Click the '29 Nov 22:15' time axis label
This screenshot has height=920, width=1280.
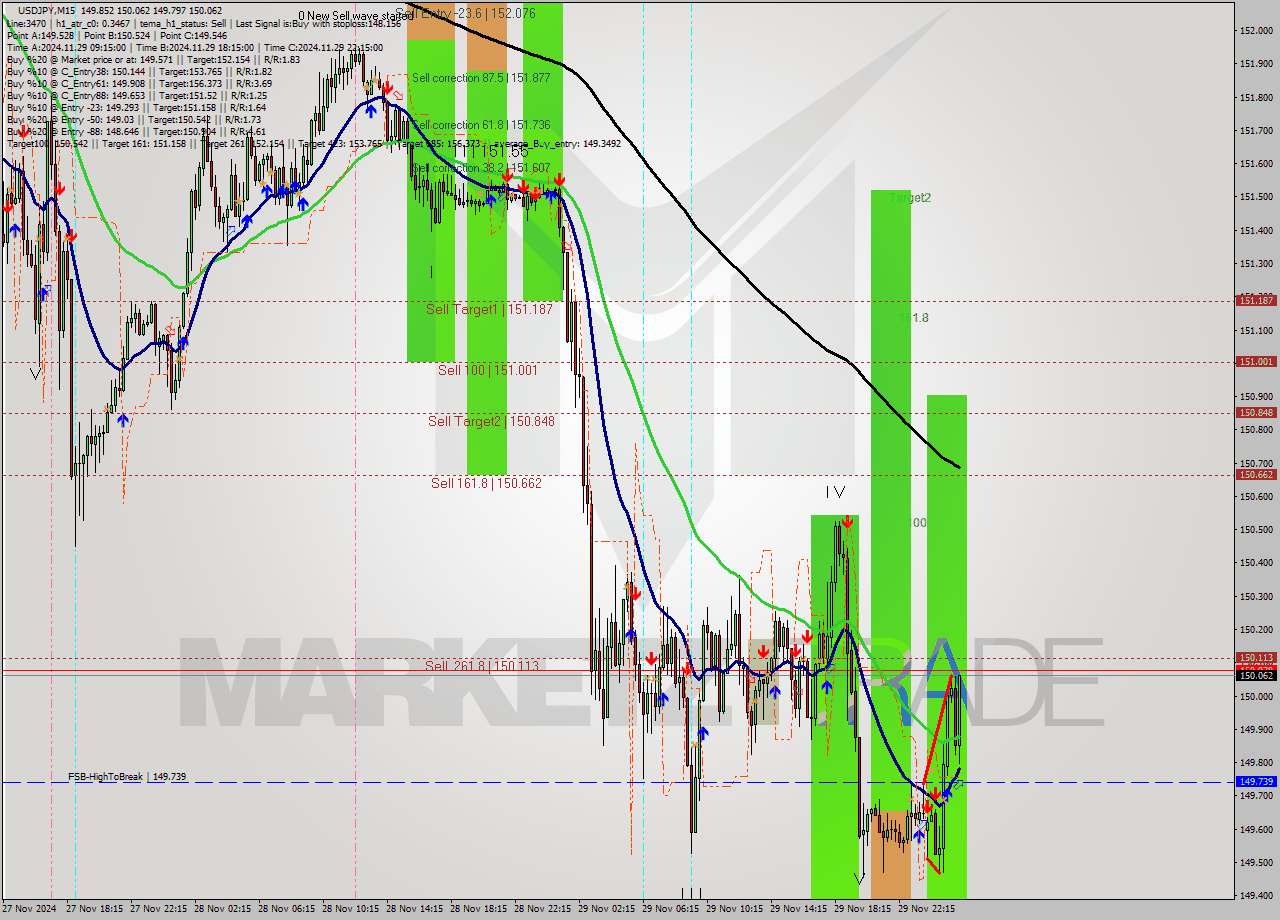(x=927, y=910)
